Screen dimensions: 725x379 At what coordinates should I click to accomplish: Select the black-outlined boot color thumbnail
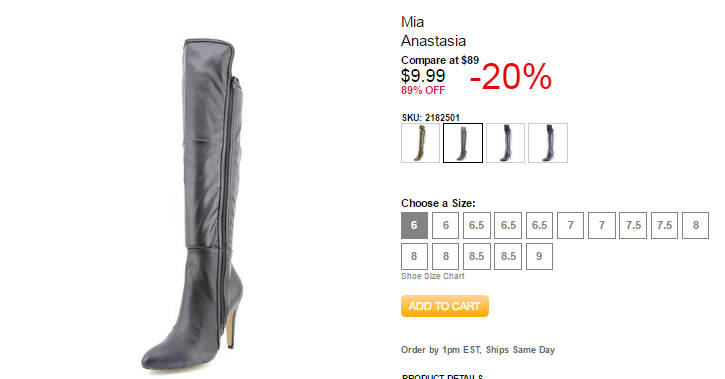click(463, 143)
